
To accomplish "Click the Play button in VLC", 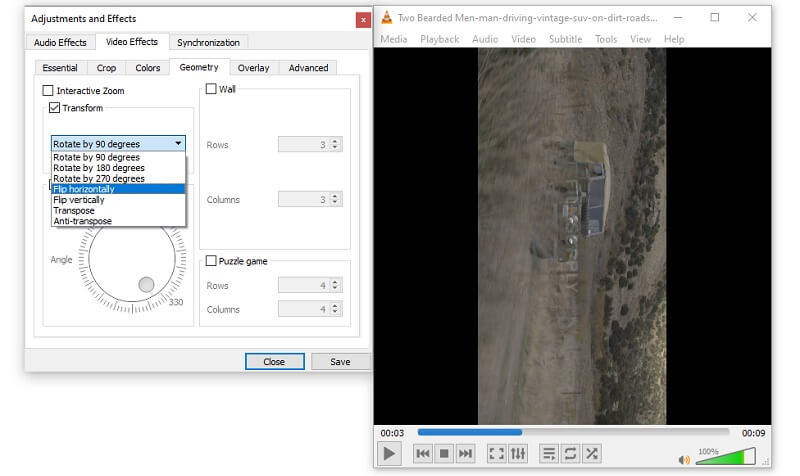I will click(389, 454).
